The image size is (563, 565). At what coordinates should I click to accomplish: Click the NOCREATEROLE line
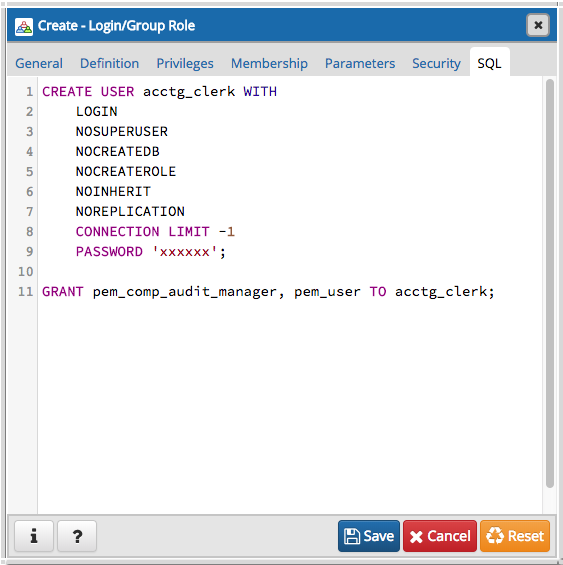coord(126,172)
